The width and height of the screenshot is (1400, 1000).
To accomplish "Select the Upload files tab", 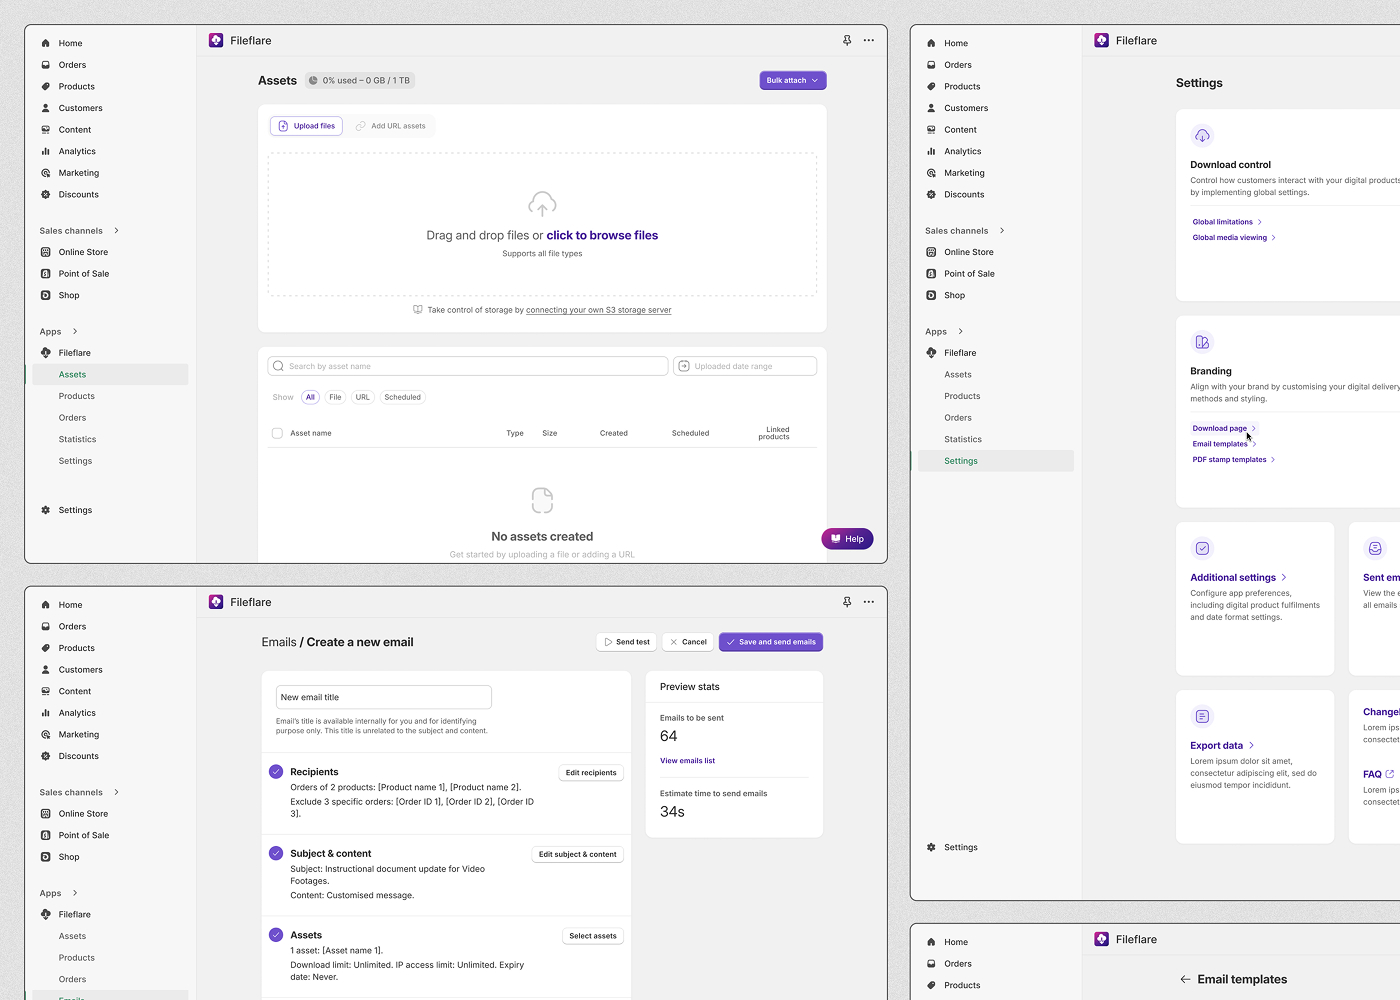I will pyautogui.click(x=306, y=126).
